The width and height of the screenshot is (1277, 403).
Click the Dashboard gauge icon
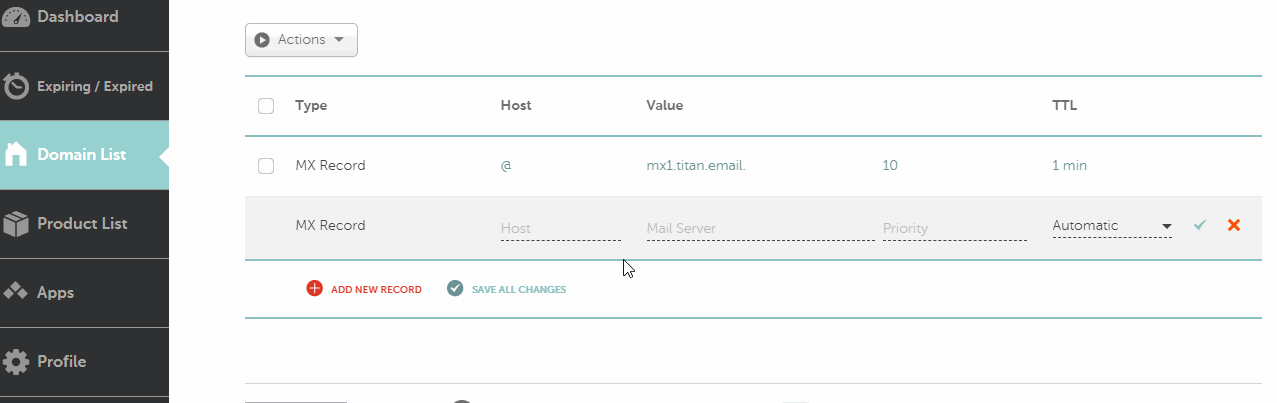tap(16, 17)
